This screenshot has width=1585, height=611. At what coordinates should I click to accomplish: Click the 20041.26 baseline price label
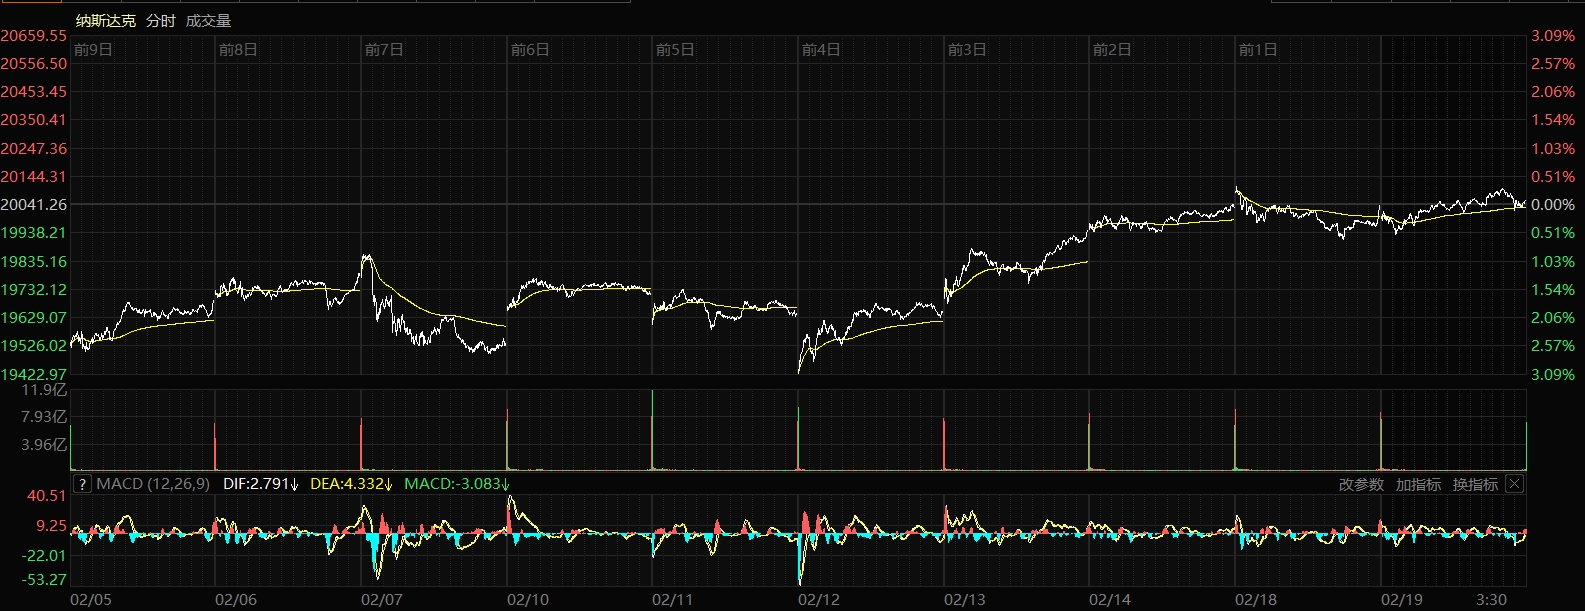pyautogui.click(x=34, y=204)
